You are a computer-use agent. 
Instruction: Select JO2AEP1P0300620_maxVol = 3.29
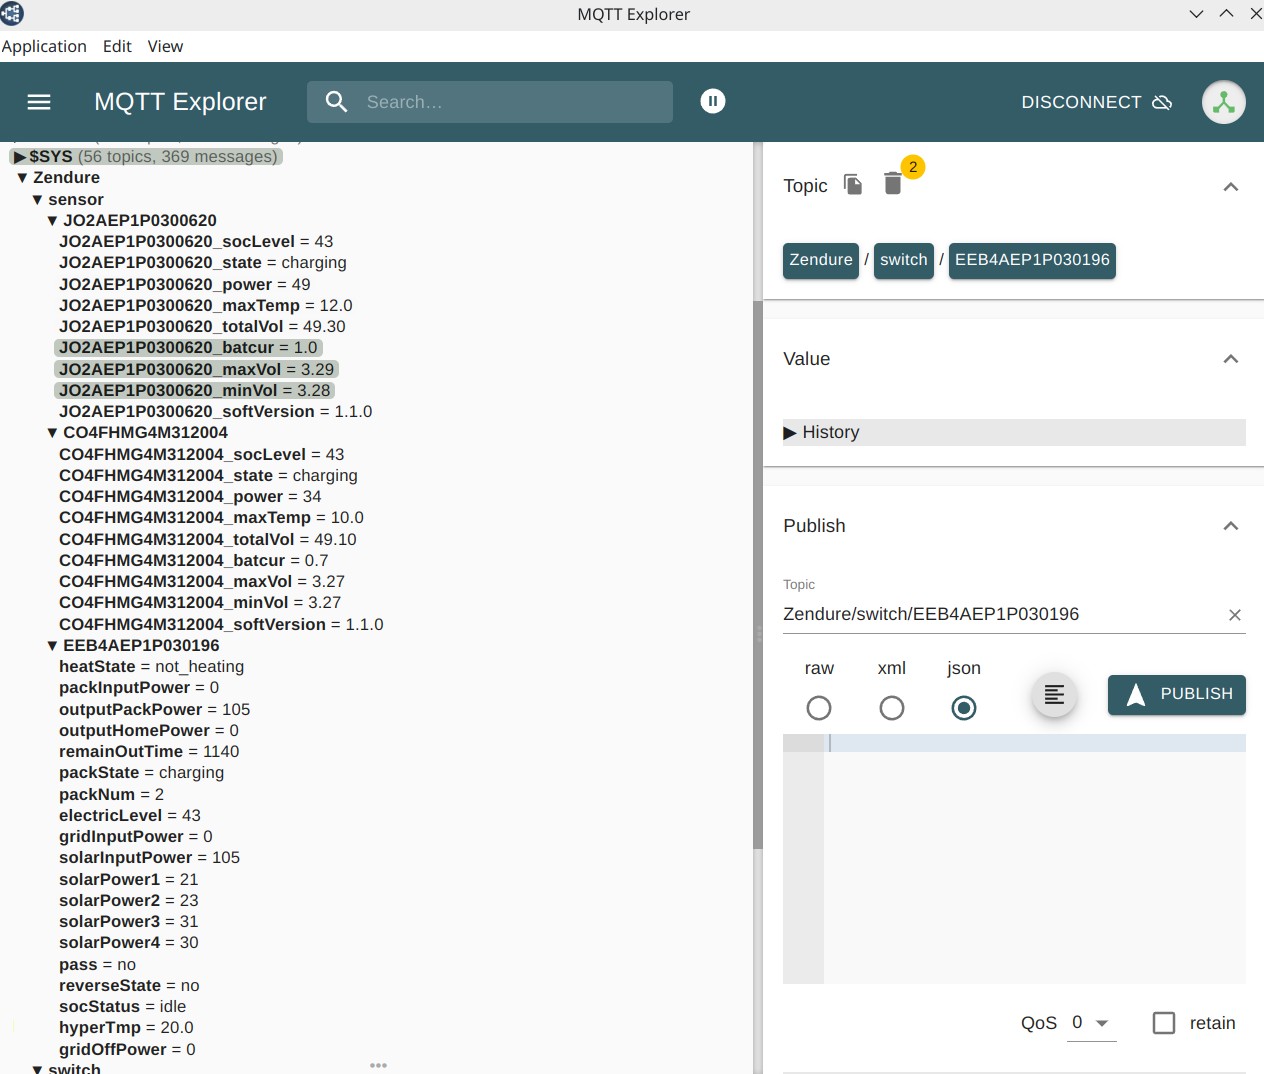(x=196, y=370)
